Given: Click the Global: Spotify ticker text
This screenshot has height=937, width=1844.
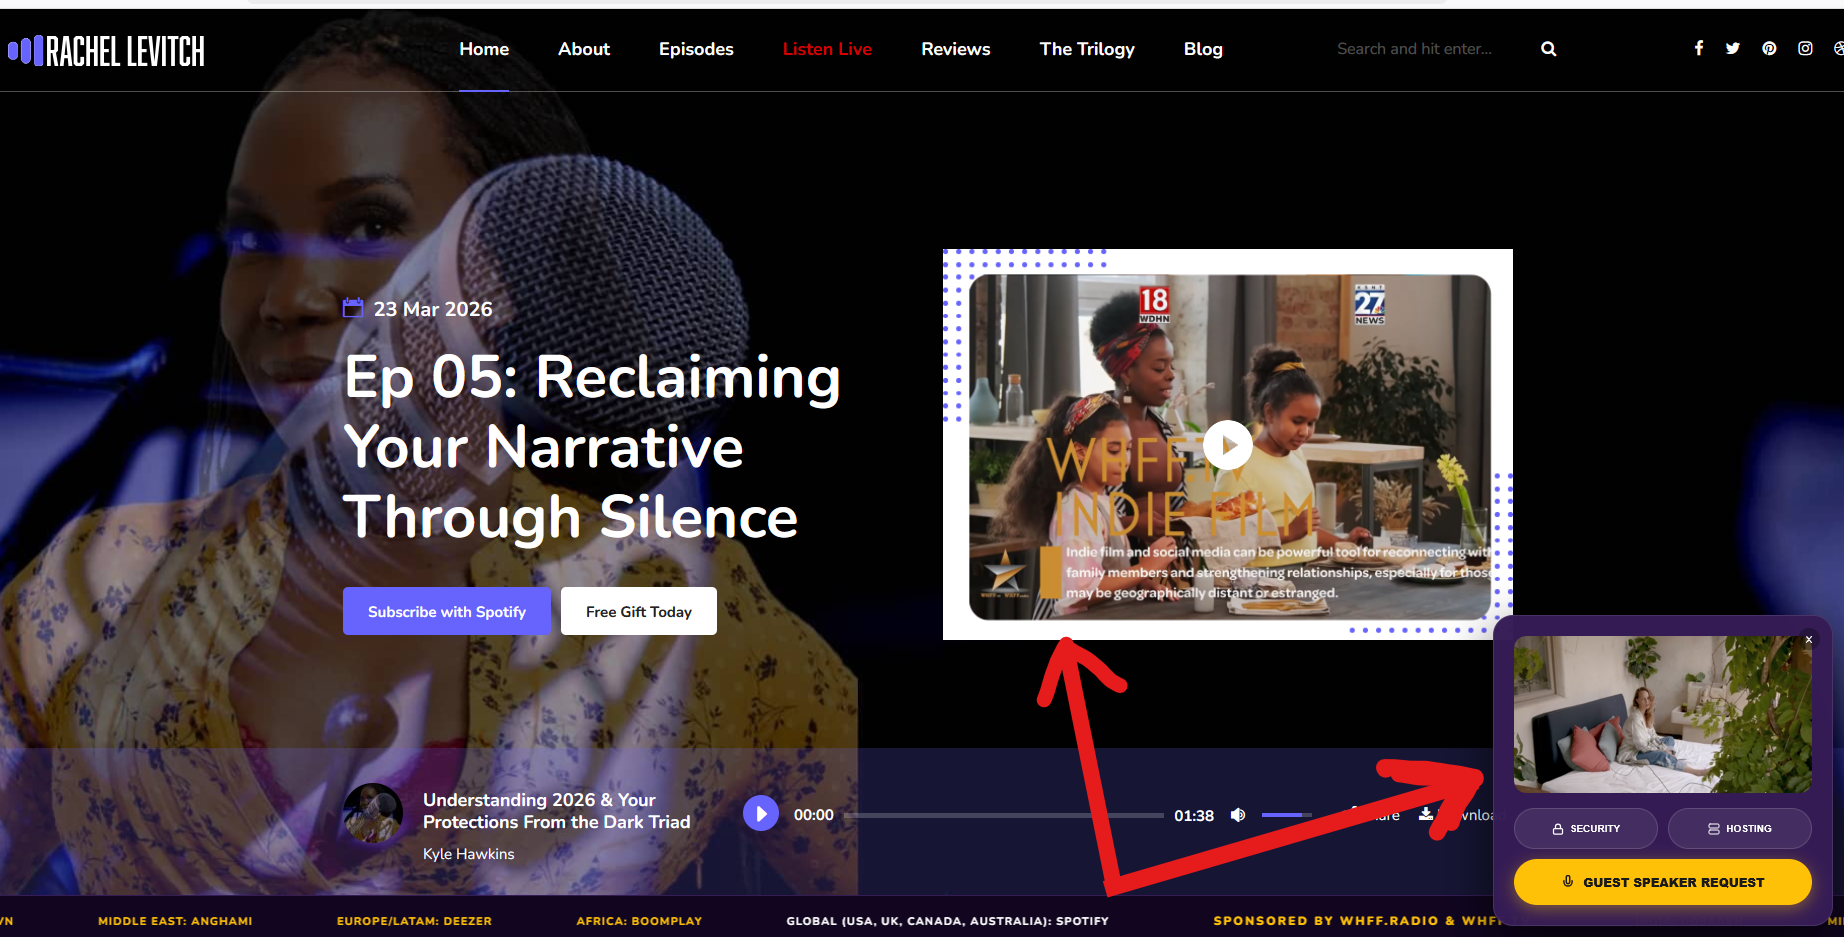Looking at the screenshot, I should 947,921.
